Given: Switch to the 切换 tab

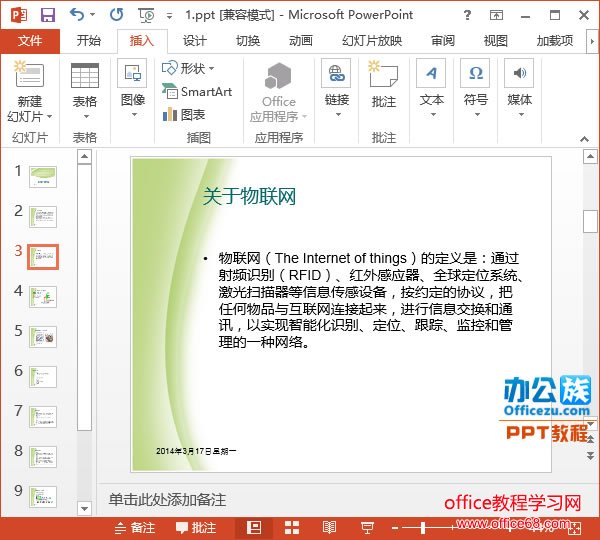Looking at the screenshot, I should [248, 41].
